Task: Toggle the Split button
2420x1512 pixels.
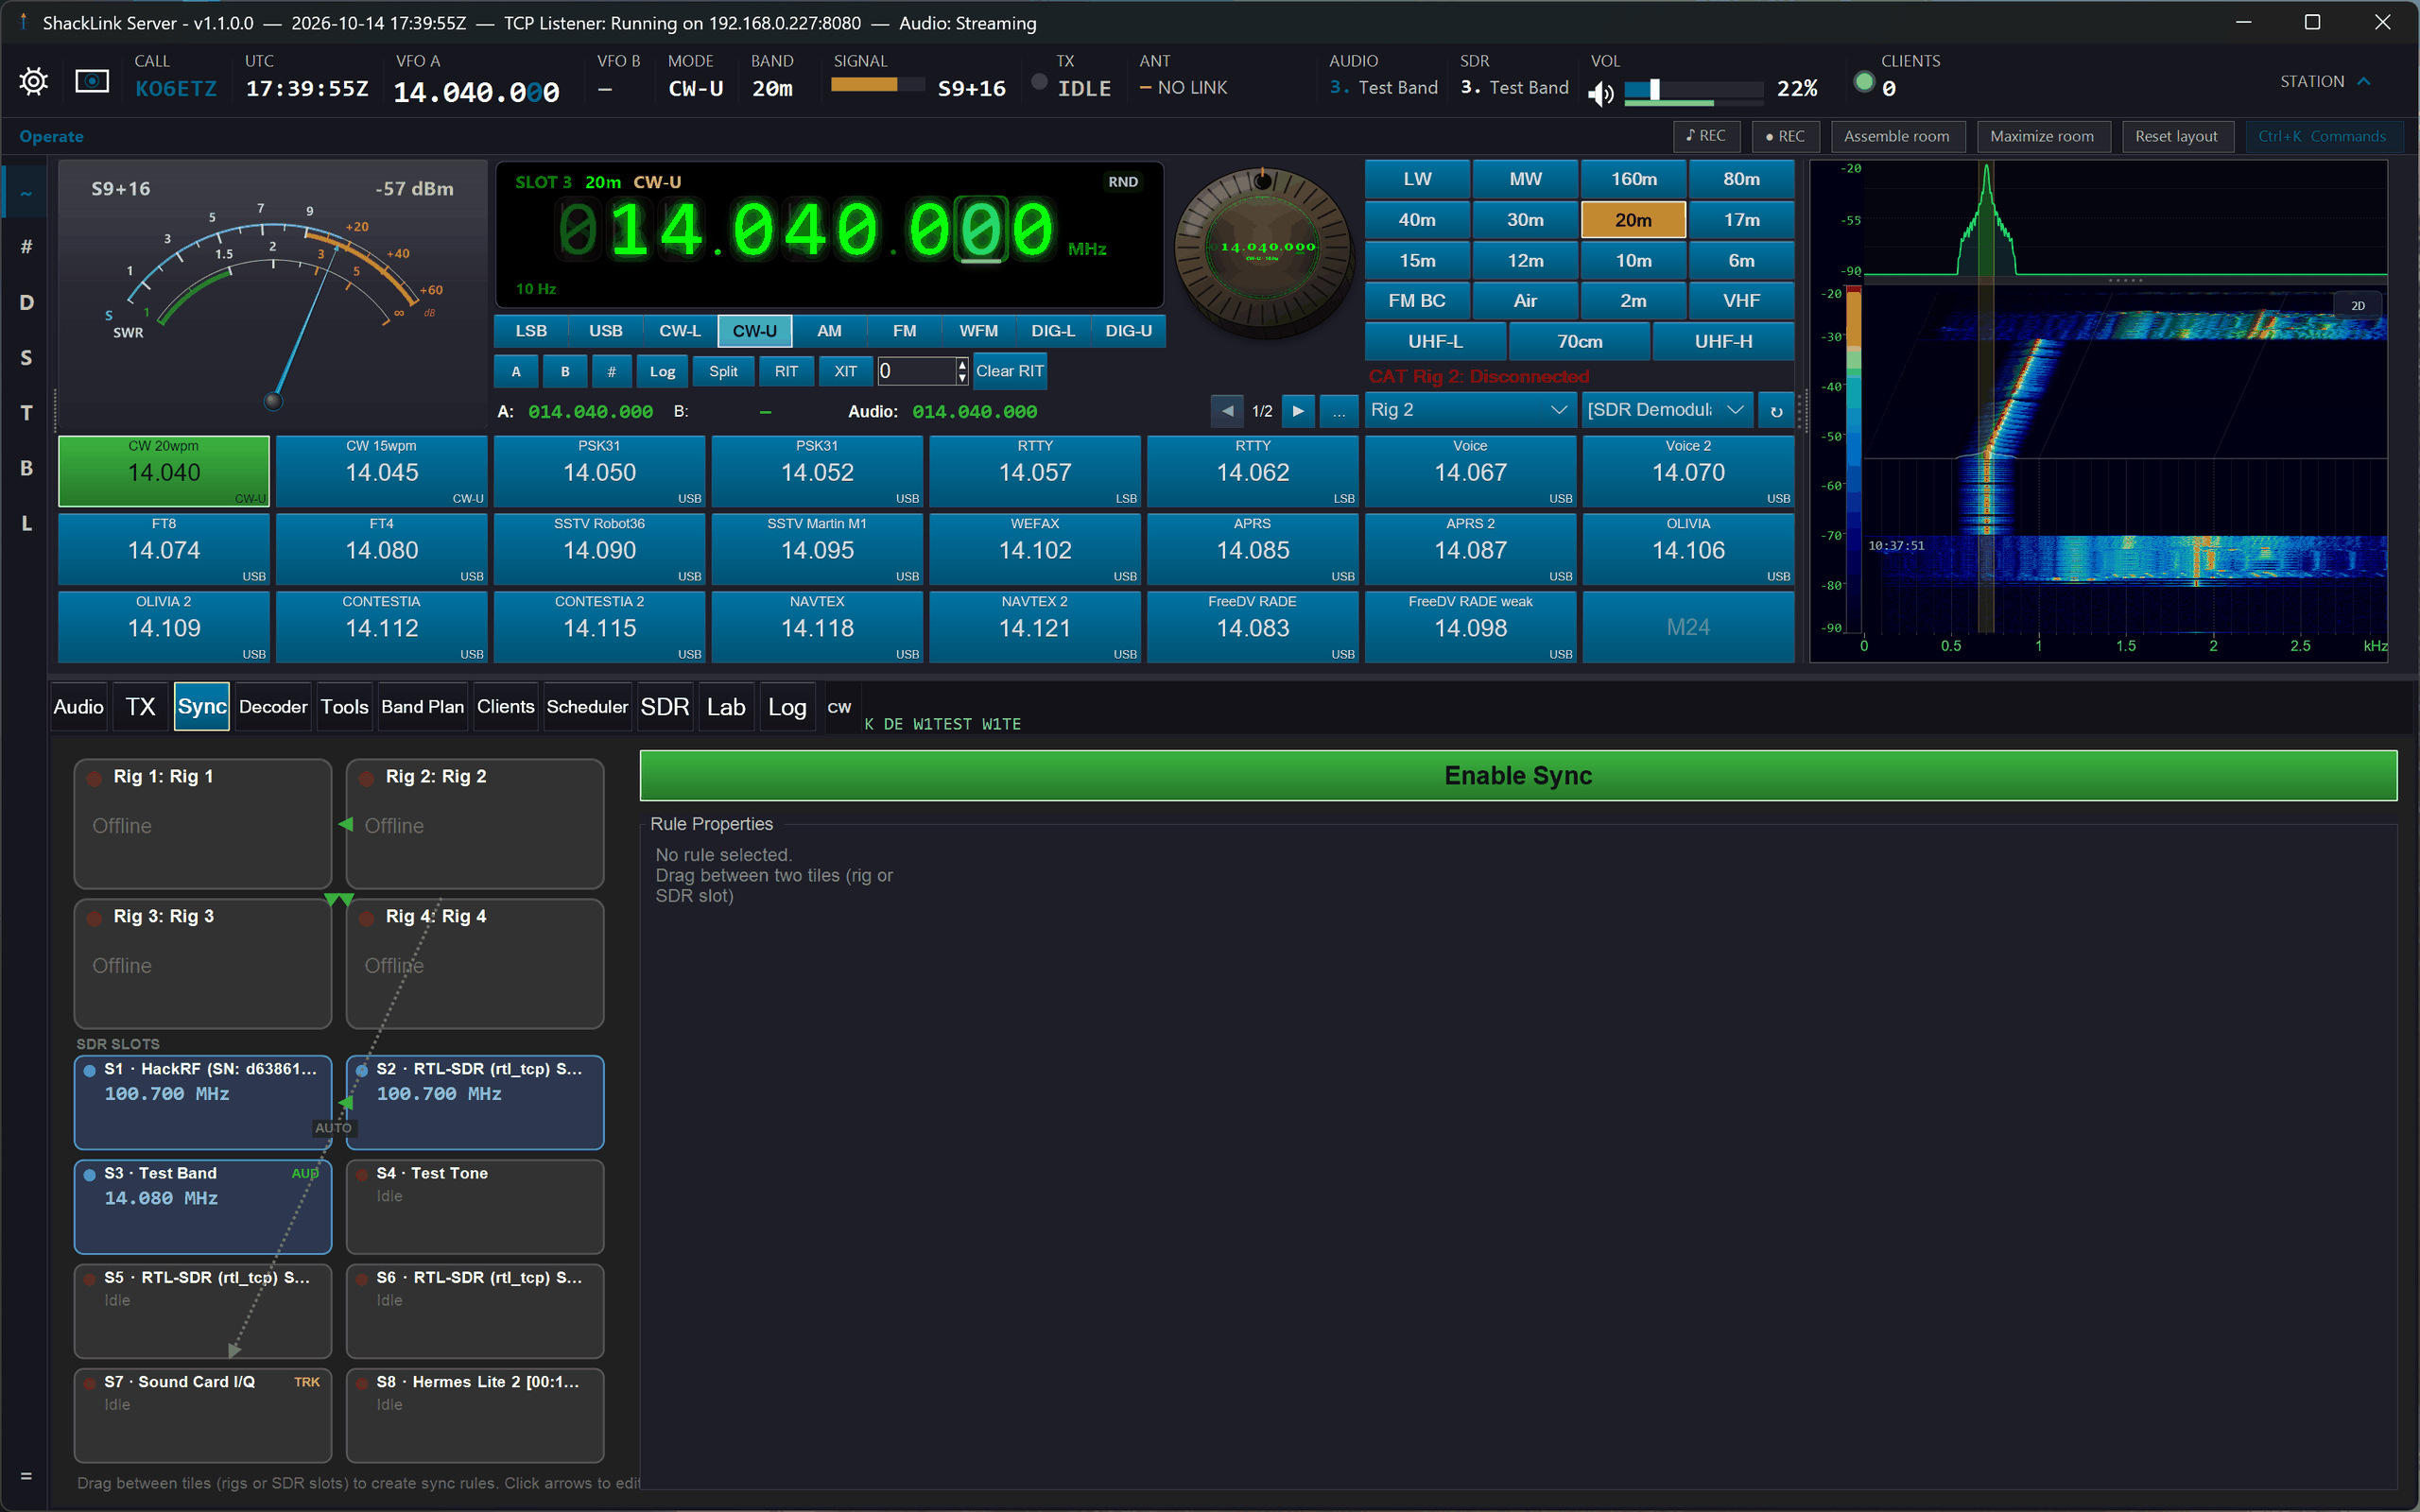Action: tap(723, 371)
